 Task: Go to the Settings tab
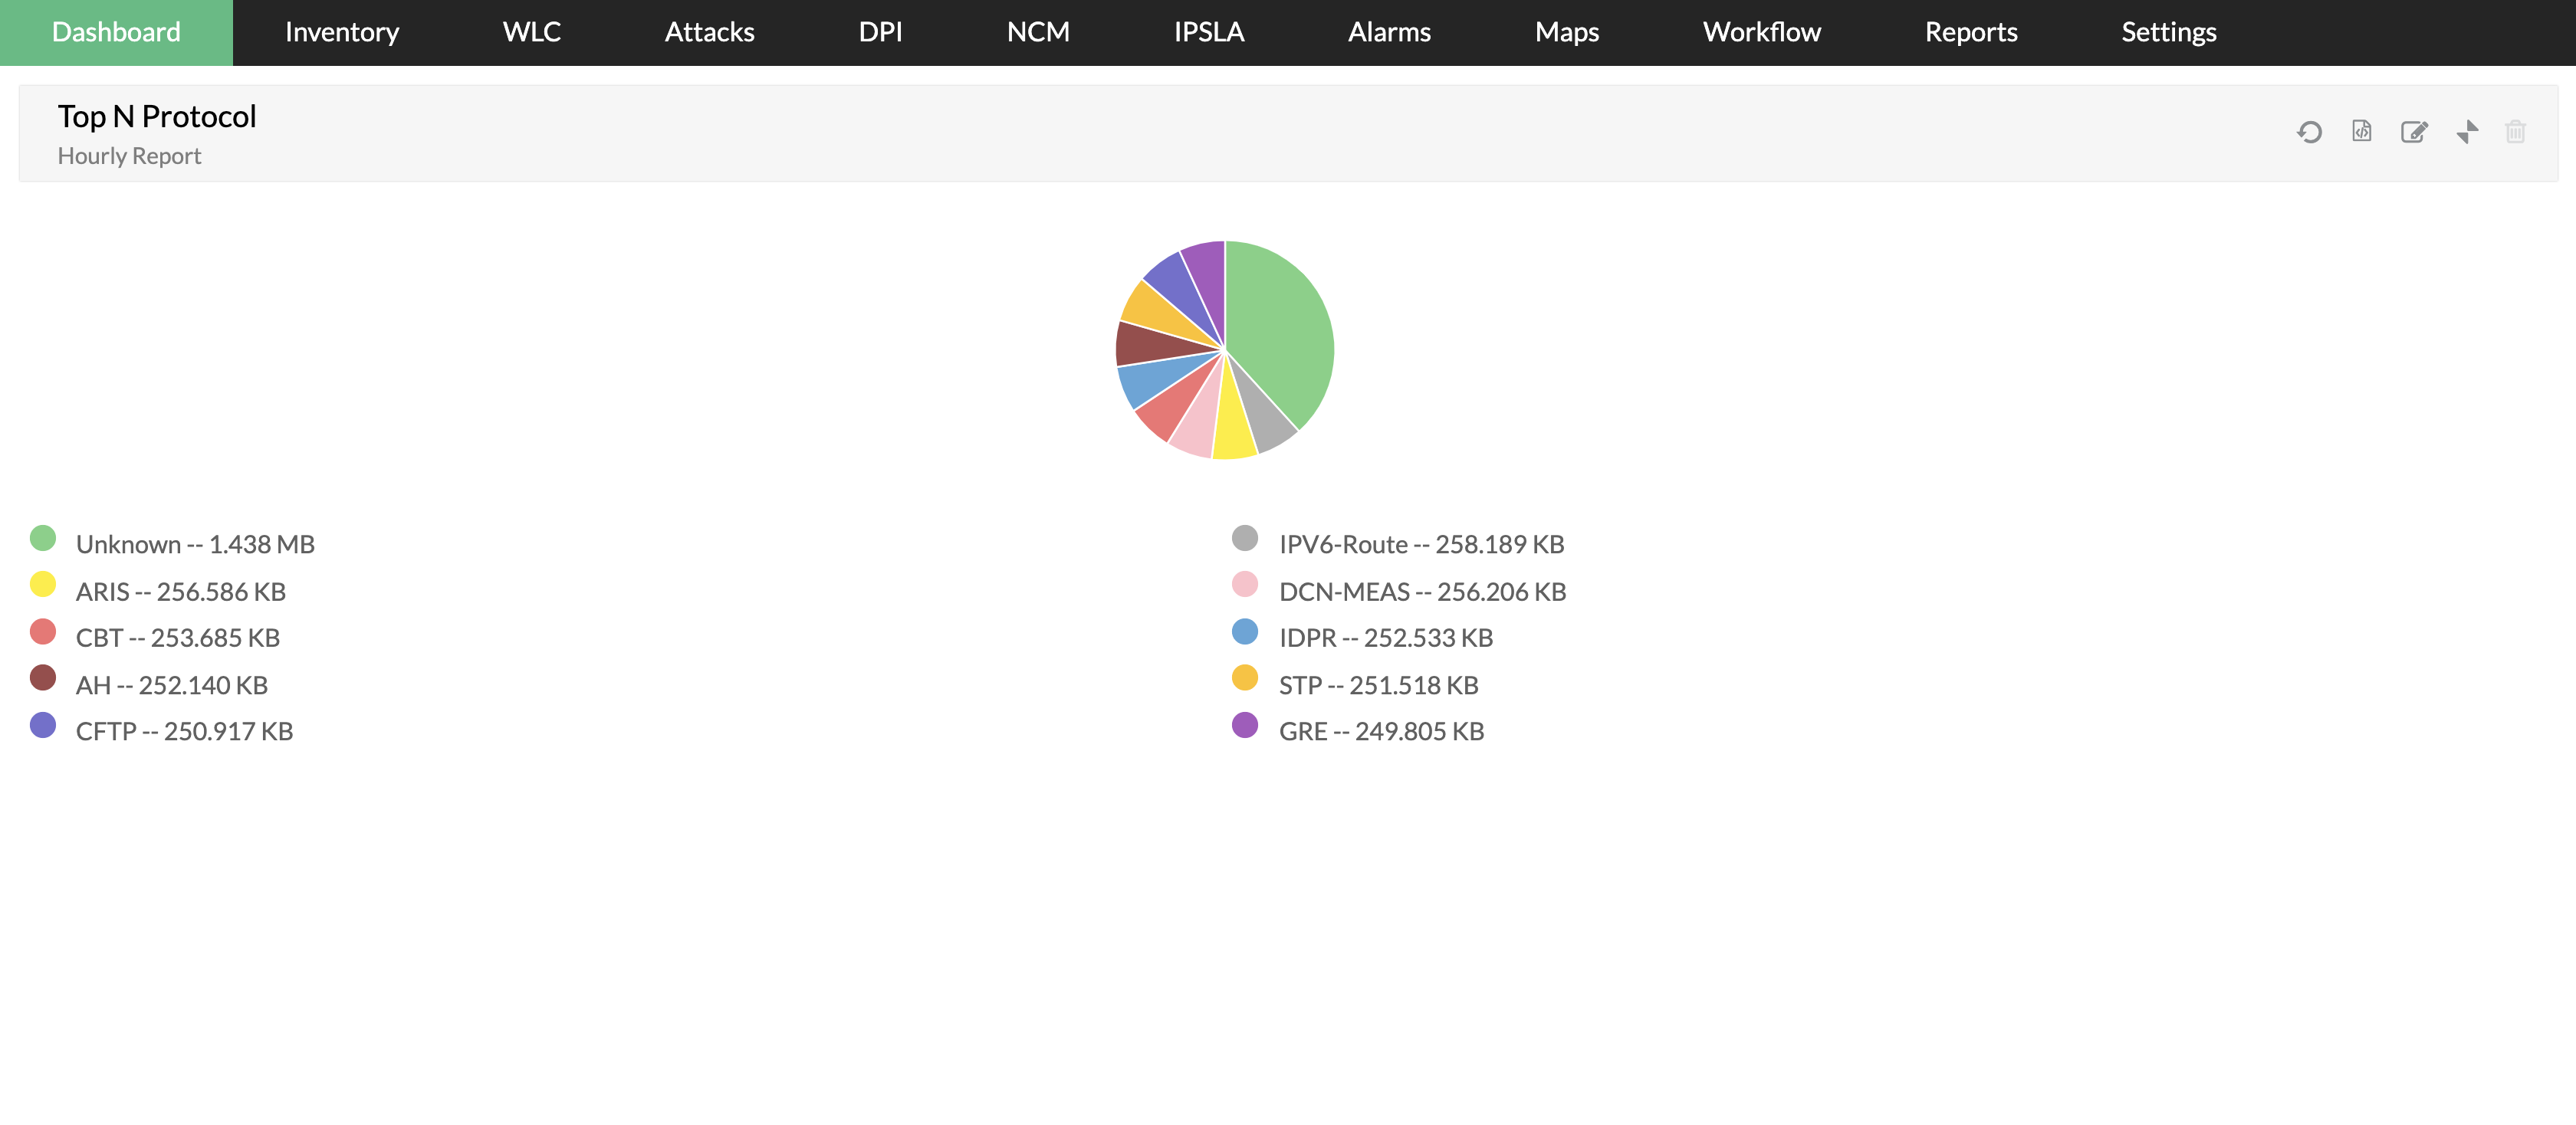click(2168, 32)
